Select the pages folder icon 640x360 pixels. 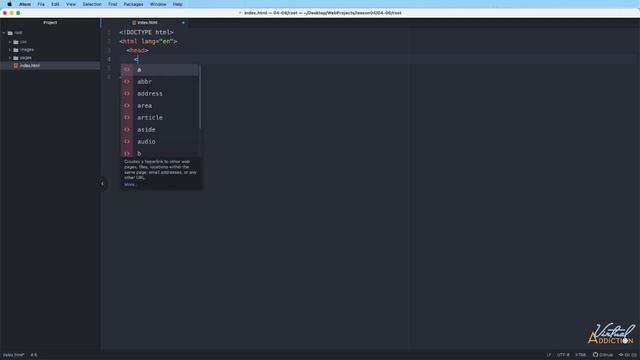[x=16, y=58]
